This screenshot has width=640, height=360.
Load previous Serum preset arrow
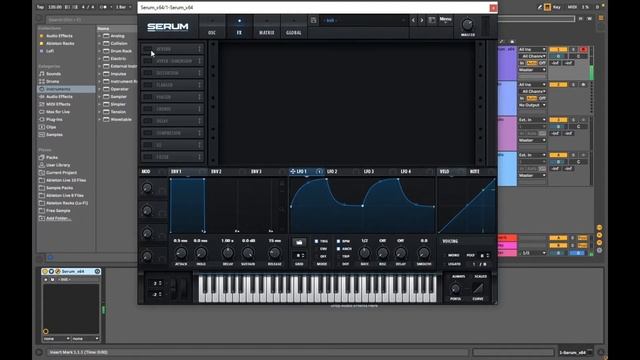413,20
